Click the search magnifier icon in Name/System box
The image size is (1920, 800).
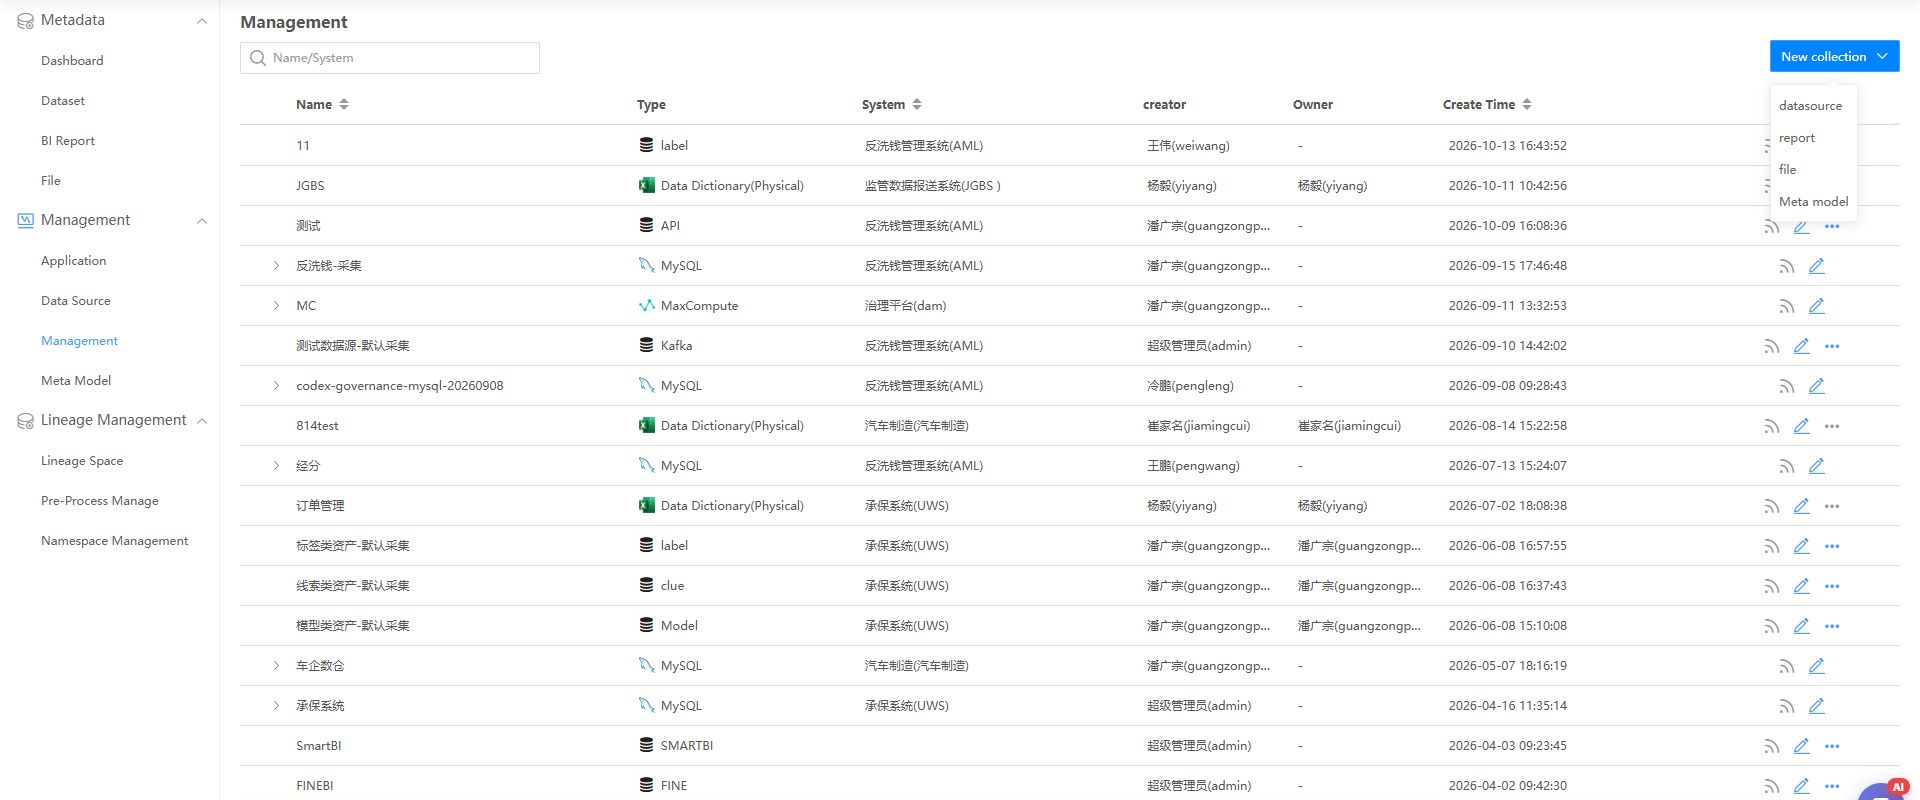(258, 58)
